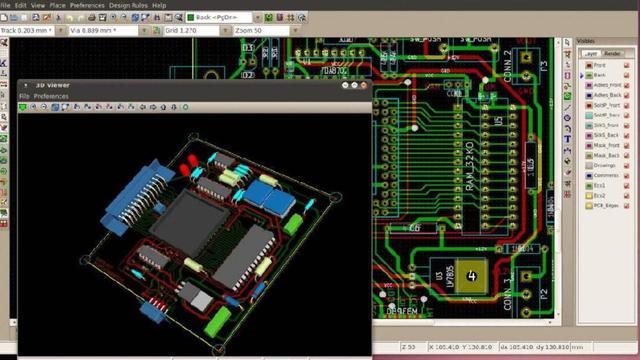Click the reload board icon in the 3D Viewer toolbar

coord(22,107)
